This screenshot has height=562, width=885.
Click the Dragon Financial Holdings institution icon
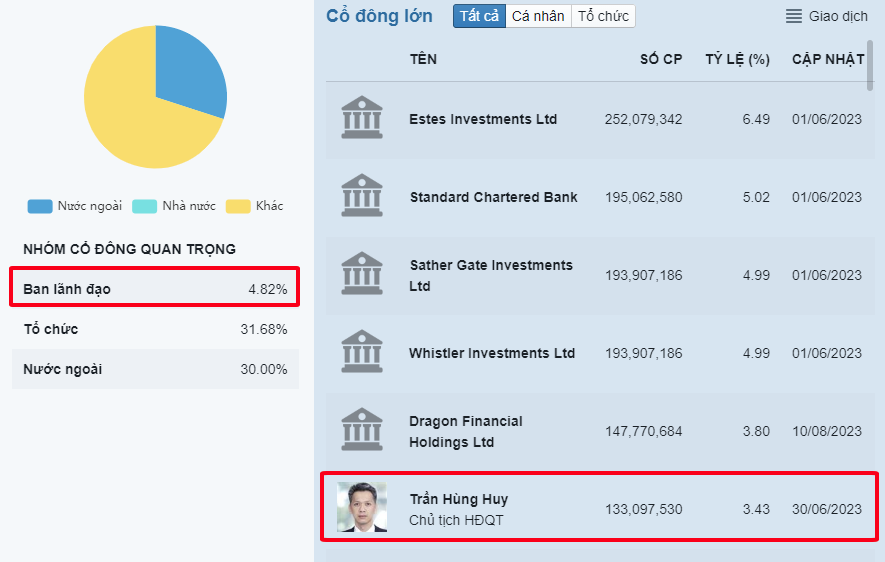pyautogui.click(x=361, y=430)
